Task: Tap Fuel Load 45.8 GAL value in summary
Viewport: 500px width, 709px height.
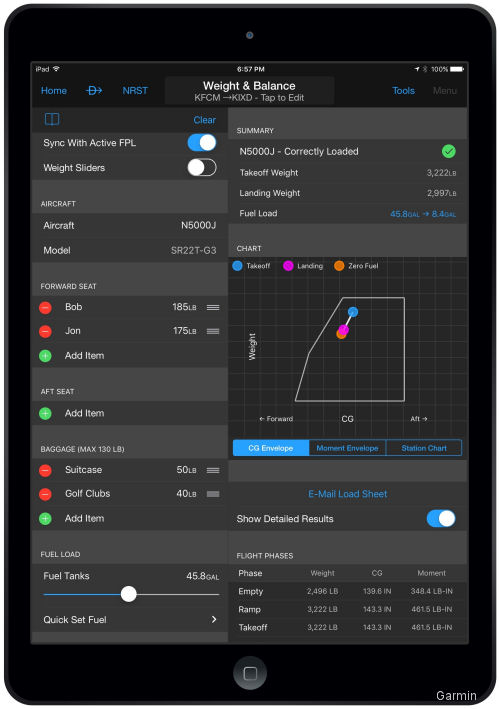Action: click(x=423, y=214)
